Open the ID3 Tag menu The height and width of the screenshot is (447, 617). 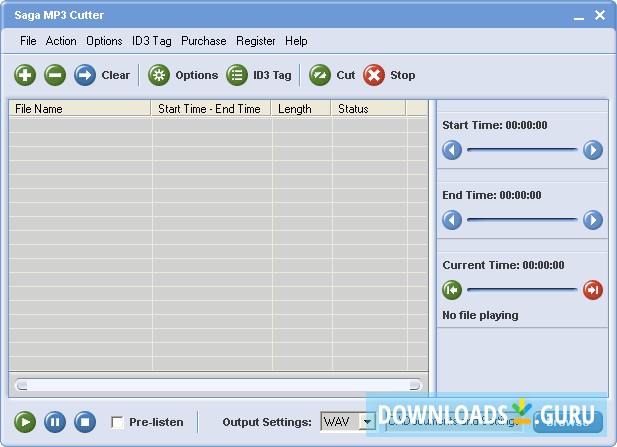[151, 41]
